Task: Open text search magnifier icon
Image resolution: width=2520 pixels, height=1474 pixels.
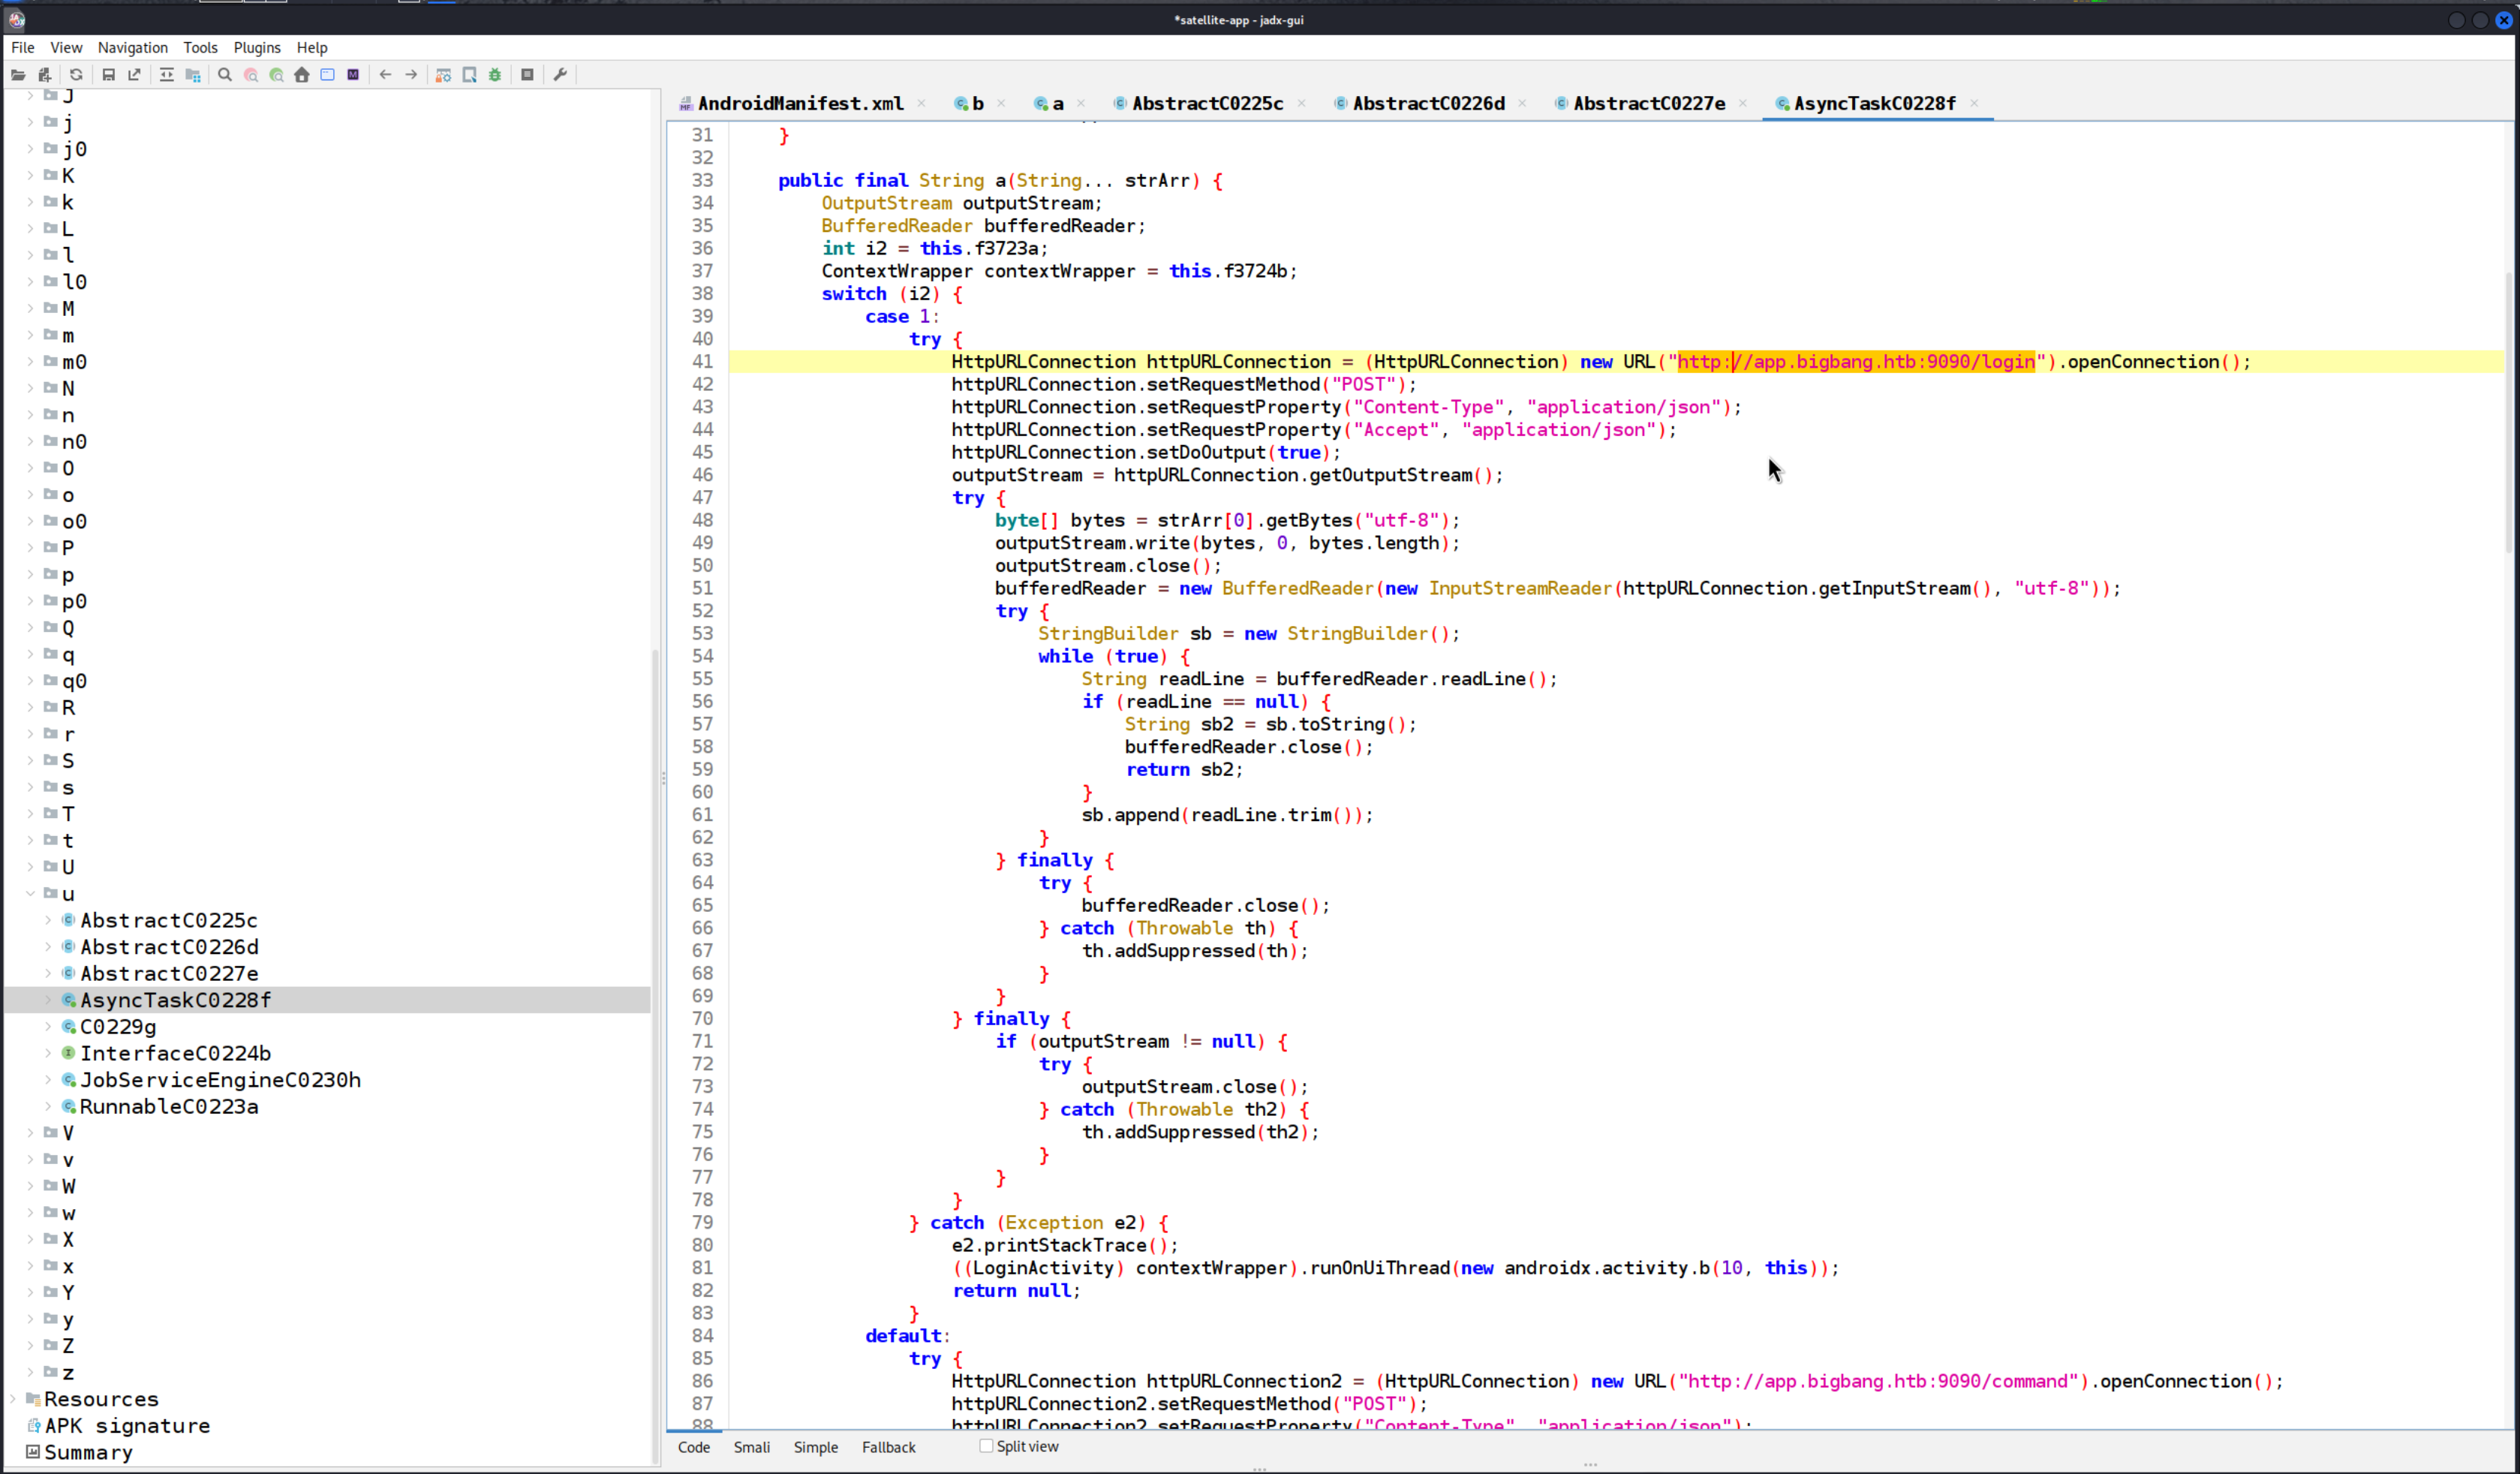Action: [x=225, y=75]
